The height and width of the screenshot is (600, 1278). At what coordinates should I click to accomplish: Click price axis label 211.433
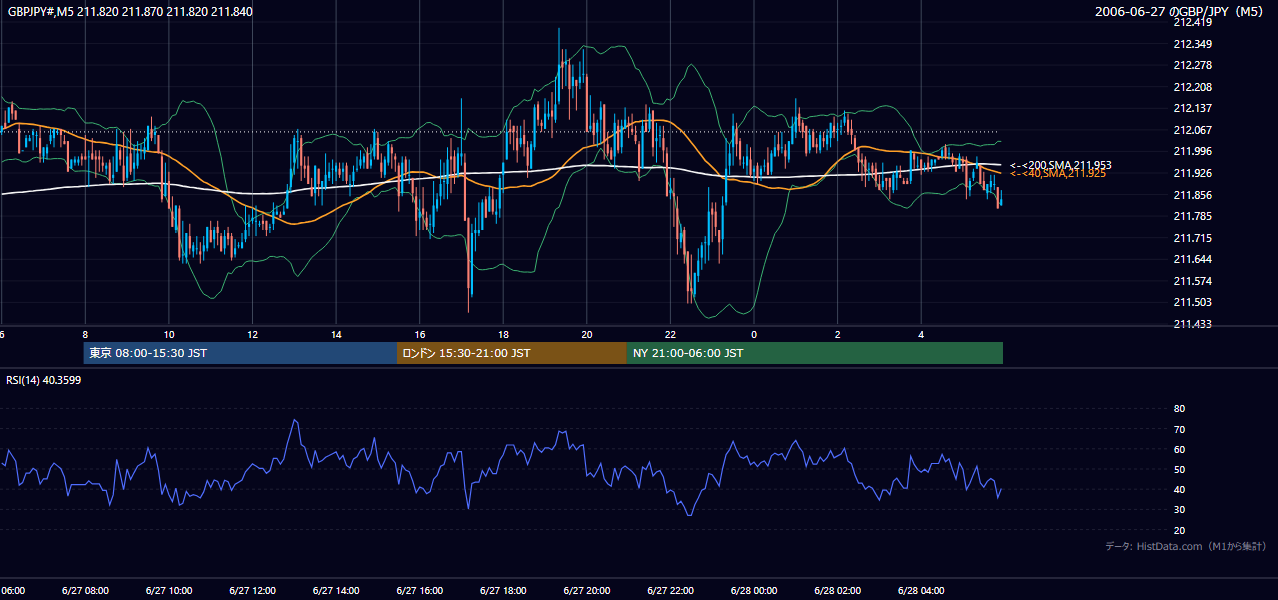pyautogui.click(x=1193, y=324)
